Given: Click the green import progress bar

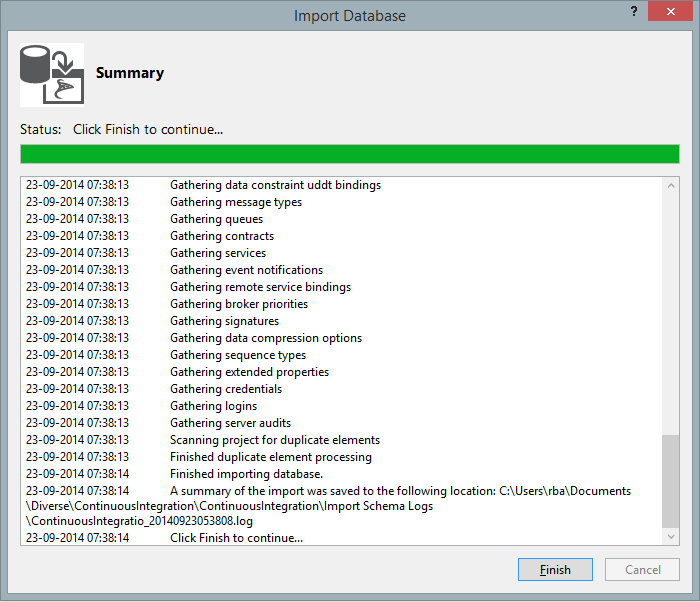Looking at the screenshot, I should (x=349, y=154).
